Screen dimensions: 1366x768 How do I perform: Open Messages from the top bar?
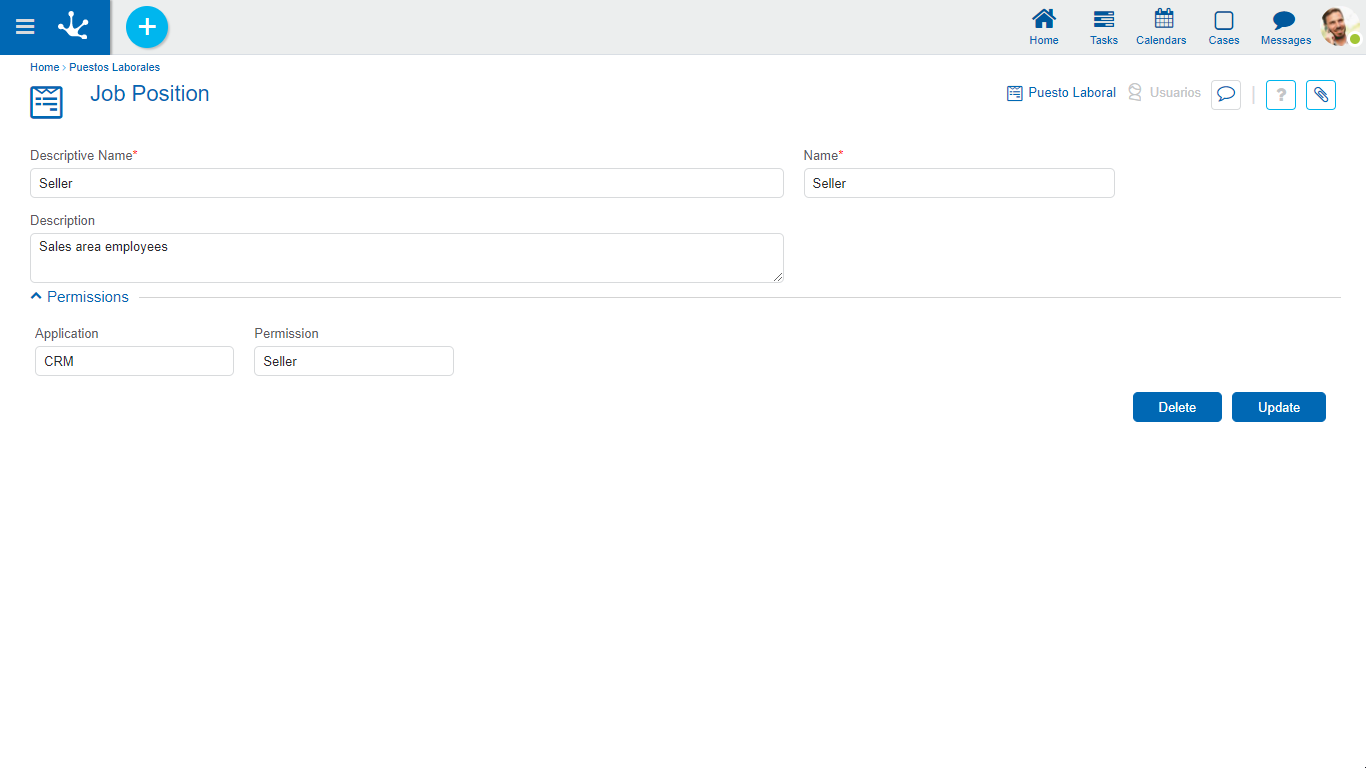[1286, 27]
